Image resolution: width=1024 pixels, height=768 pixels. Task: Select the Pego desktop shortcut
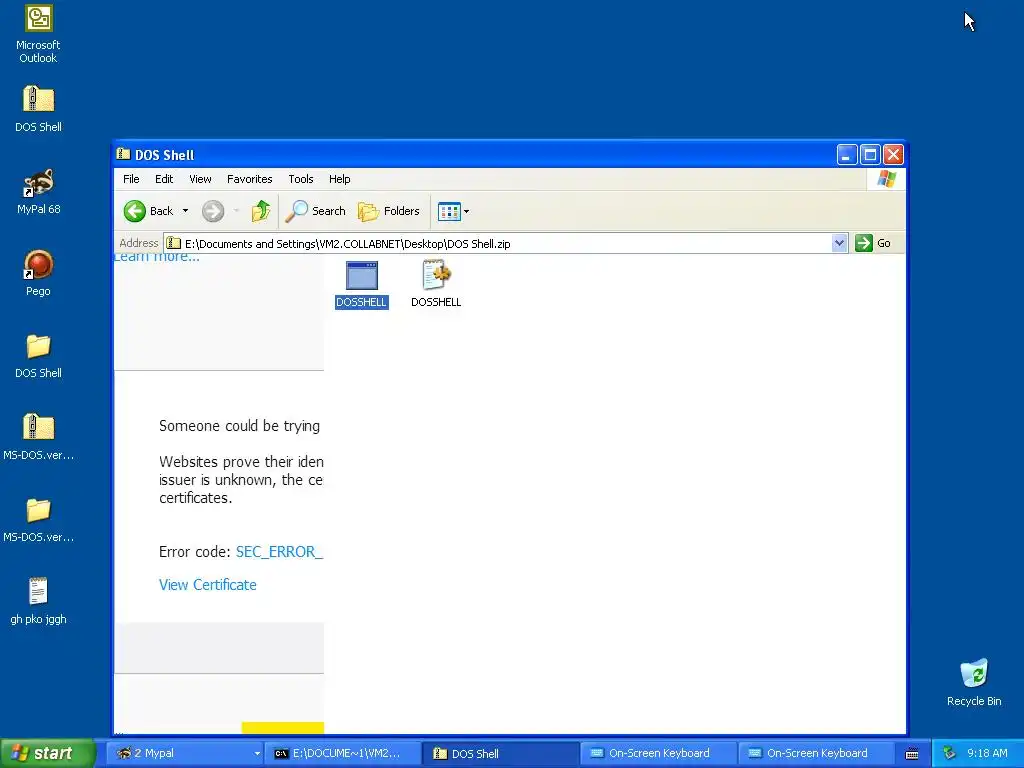[x=38, y=273]
